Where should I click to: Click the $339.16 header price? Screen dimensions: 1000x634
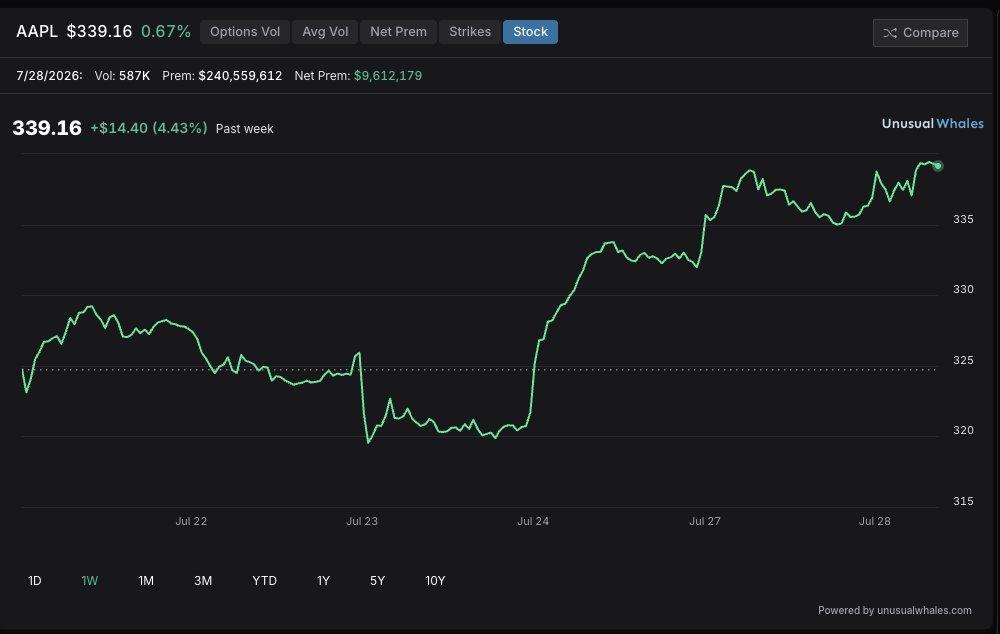99,31
